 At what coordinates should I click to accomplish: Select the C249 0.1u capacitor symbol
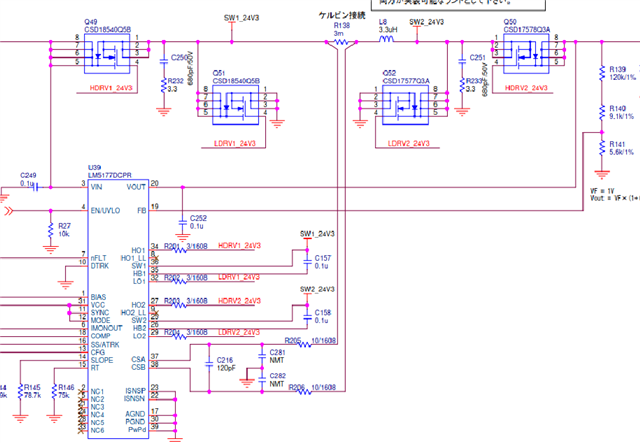coord(36,187)
